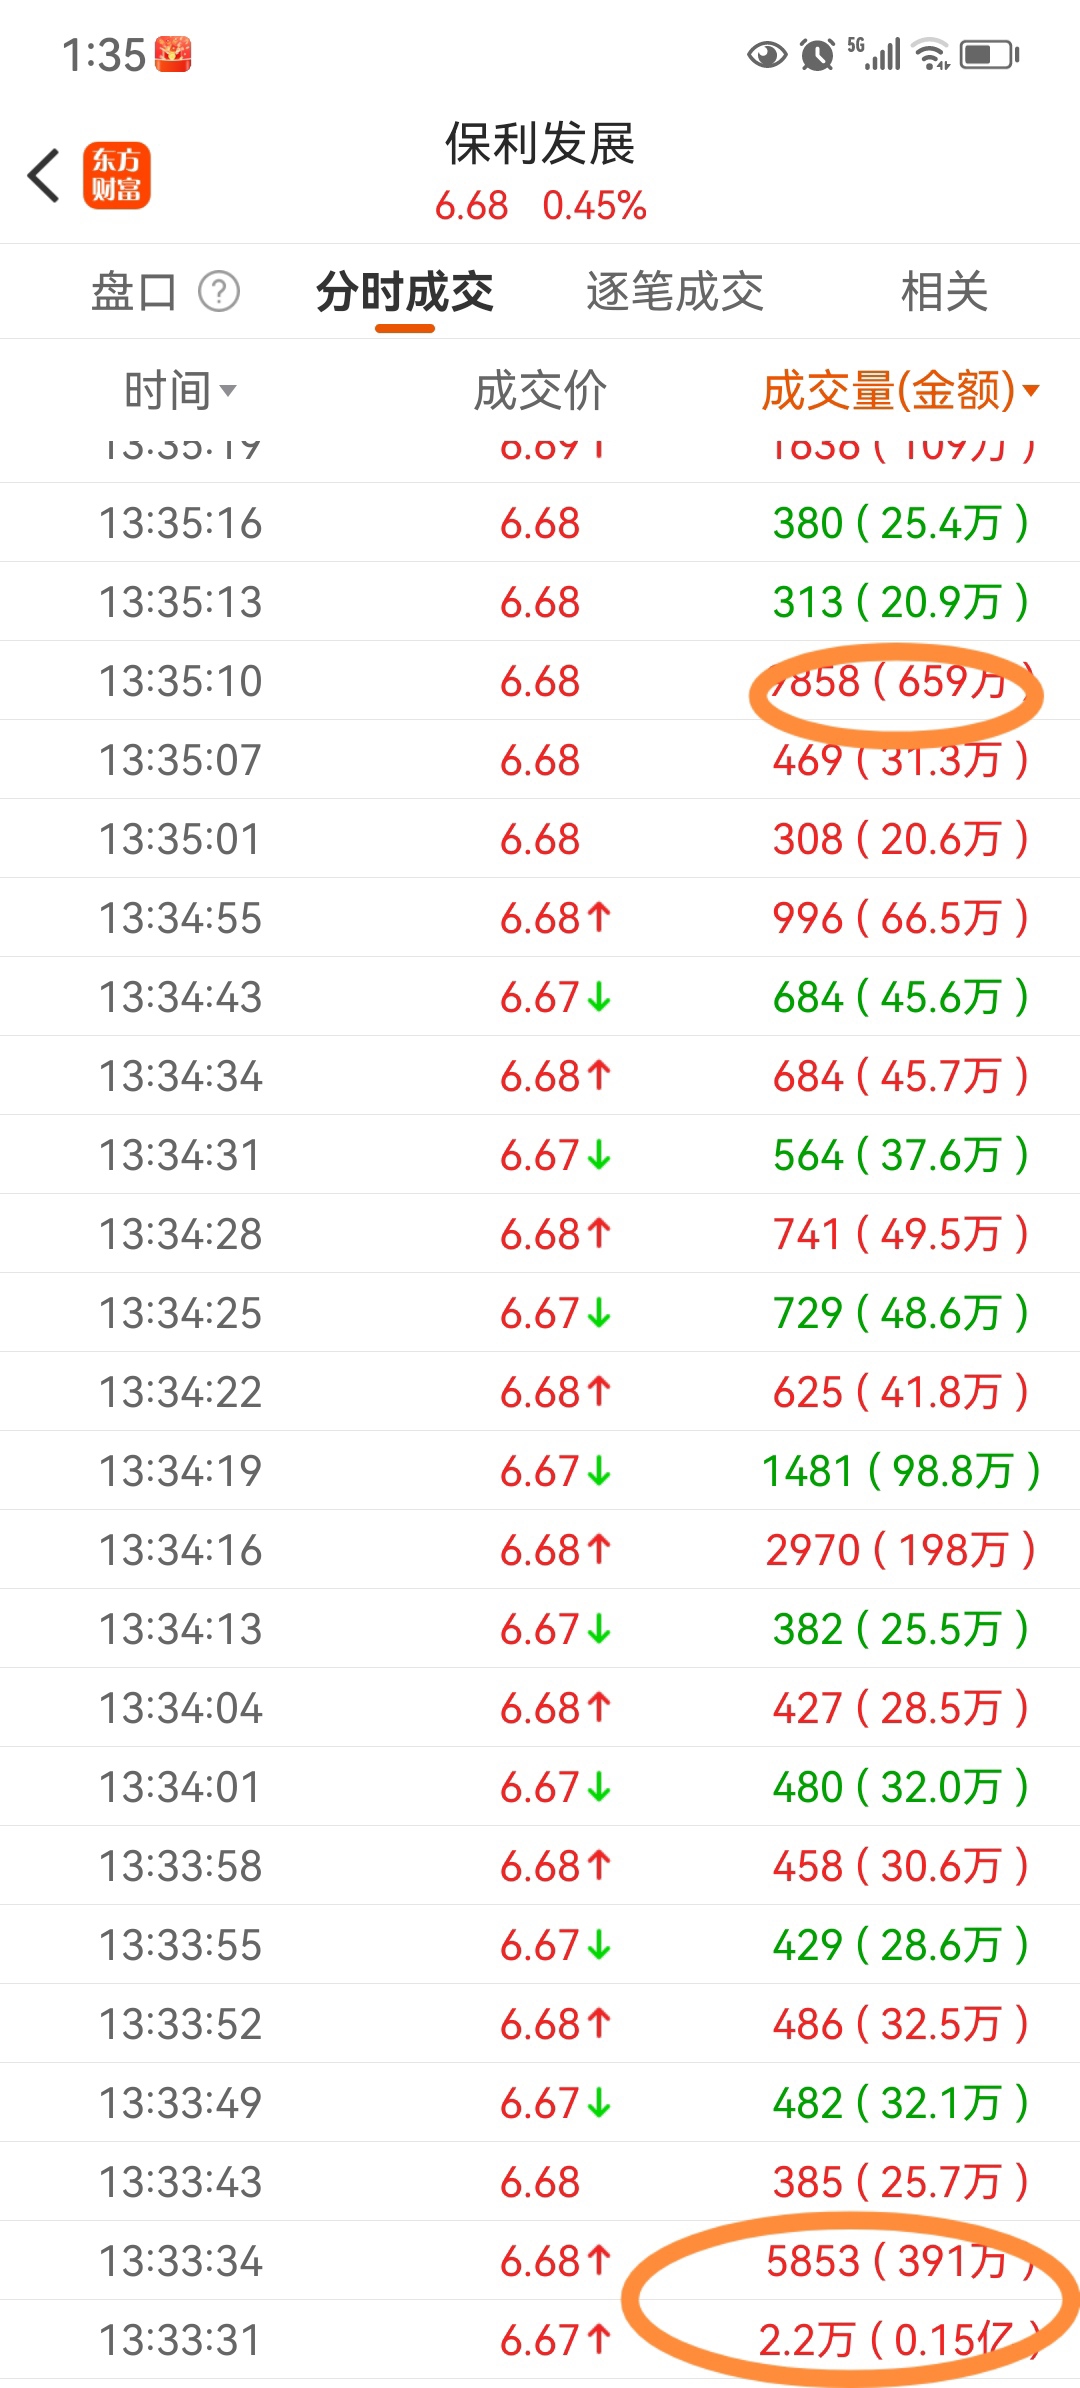Tap the question mark help icon beside 盘口
Screen dimensions: 1080x2388
(x=219, y=292)
